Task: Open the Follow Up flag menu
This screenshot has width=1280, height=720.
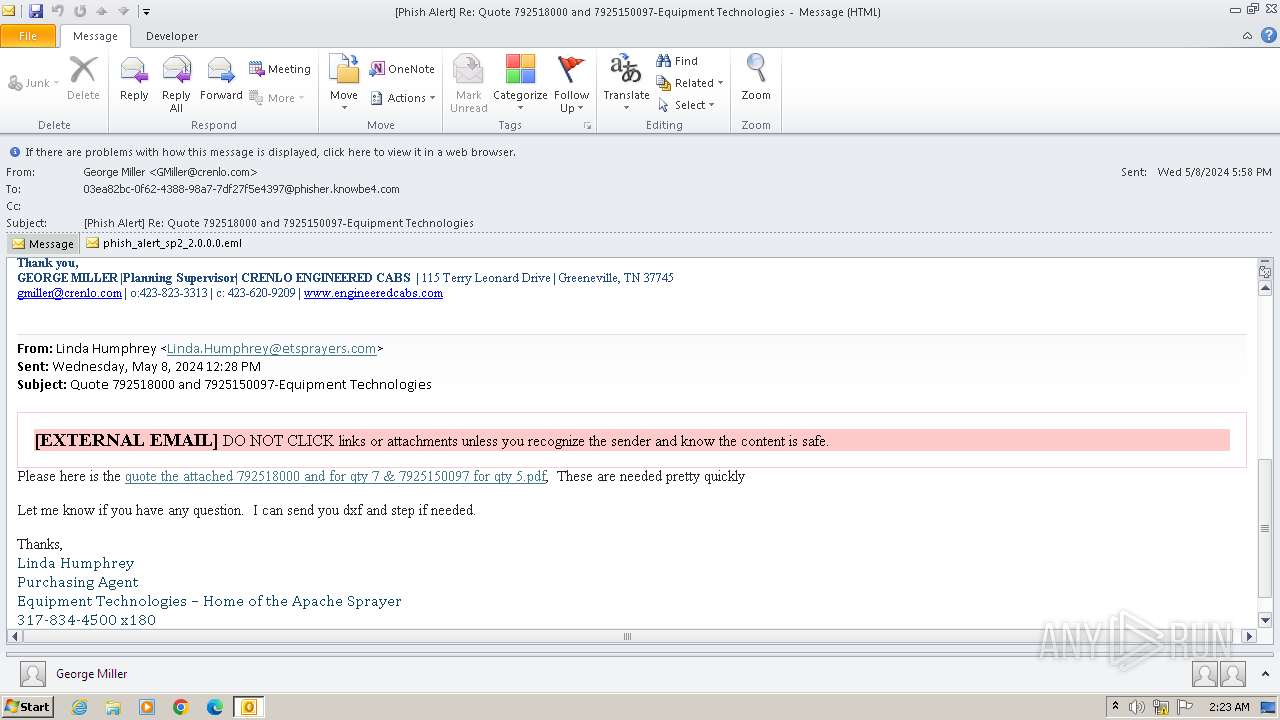Action: pos(571,84)
